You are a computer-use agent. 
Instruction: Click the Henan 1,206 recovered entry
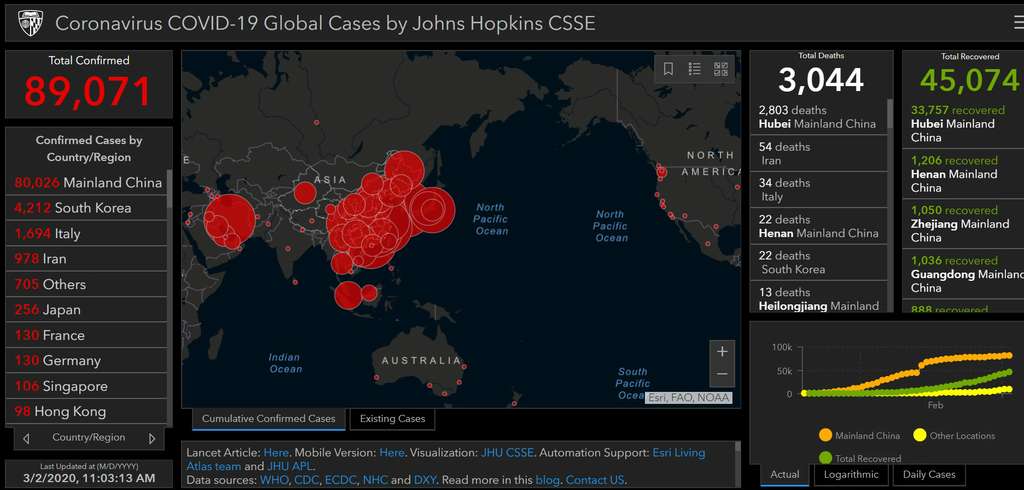pos(963,174)
